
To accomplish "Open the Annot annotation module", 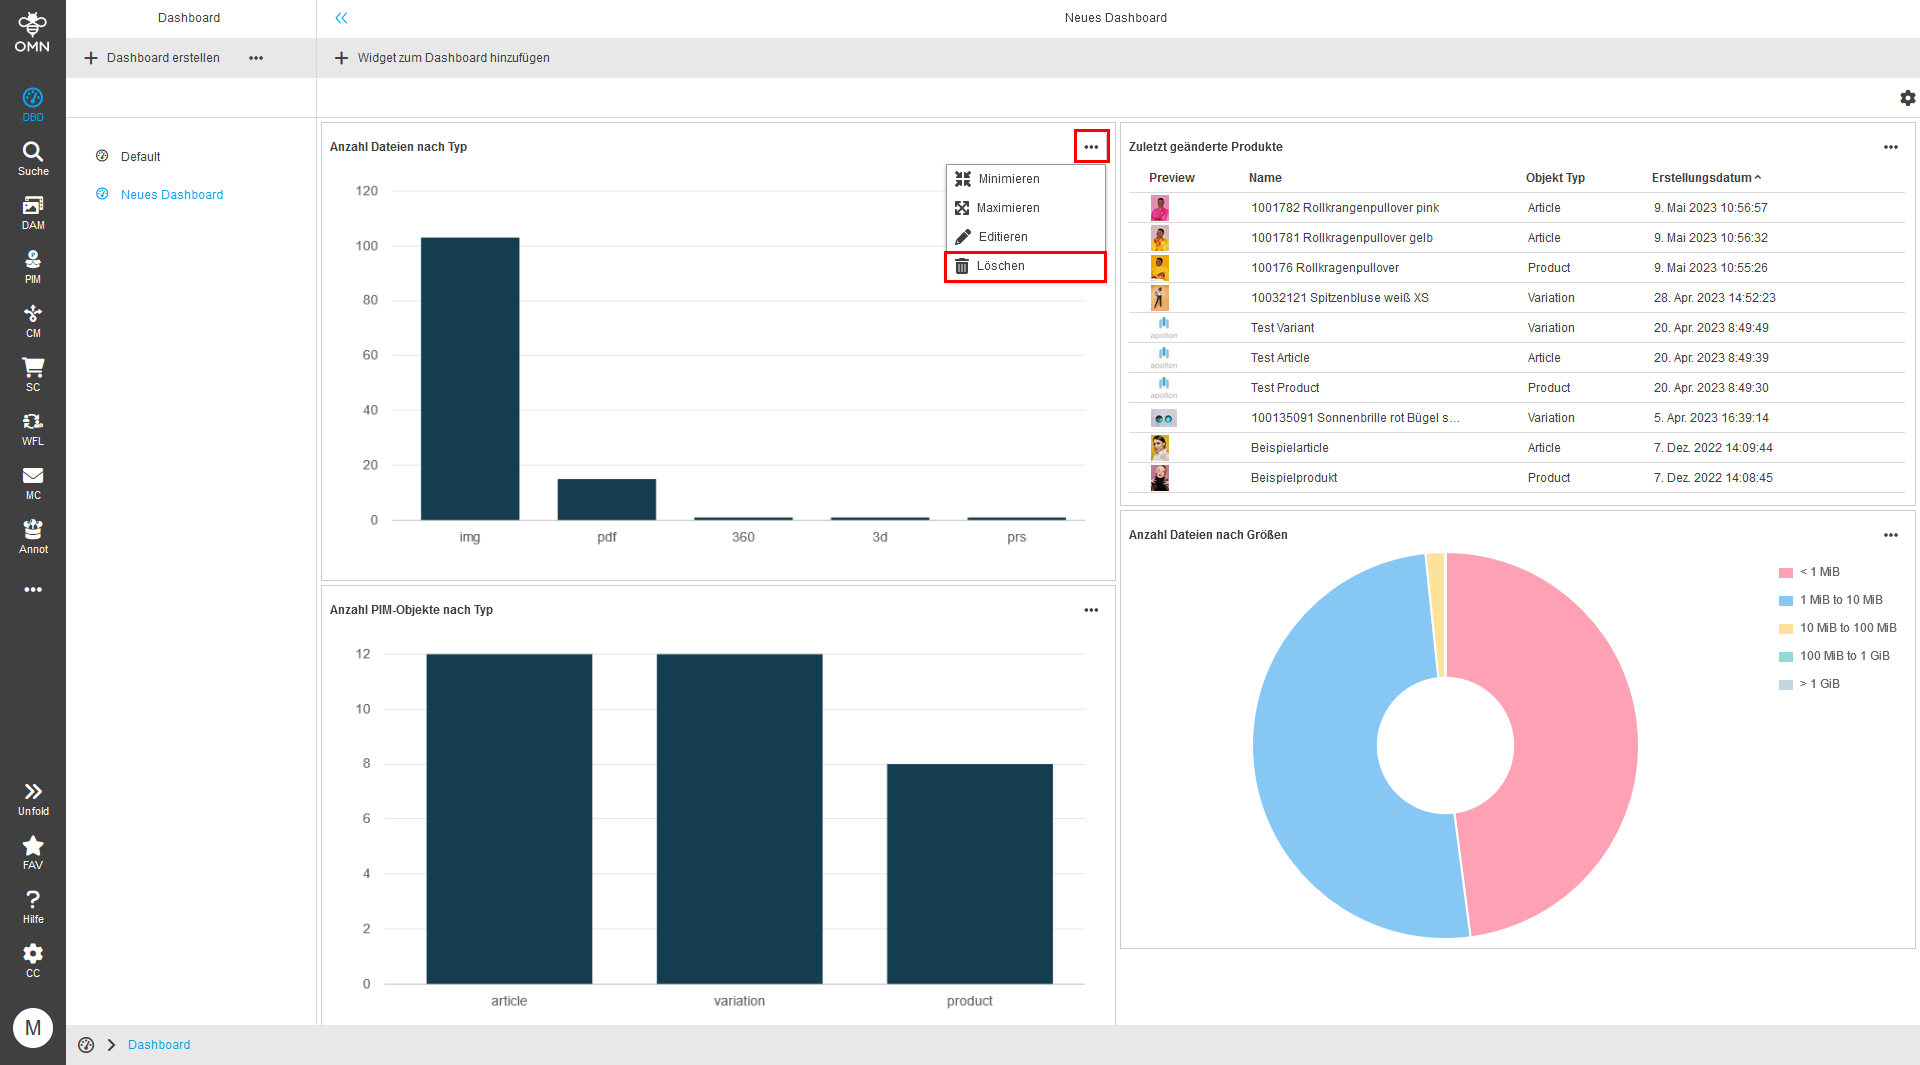I will click(33, 536).
